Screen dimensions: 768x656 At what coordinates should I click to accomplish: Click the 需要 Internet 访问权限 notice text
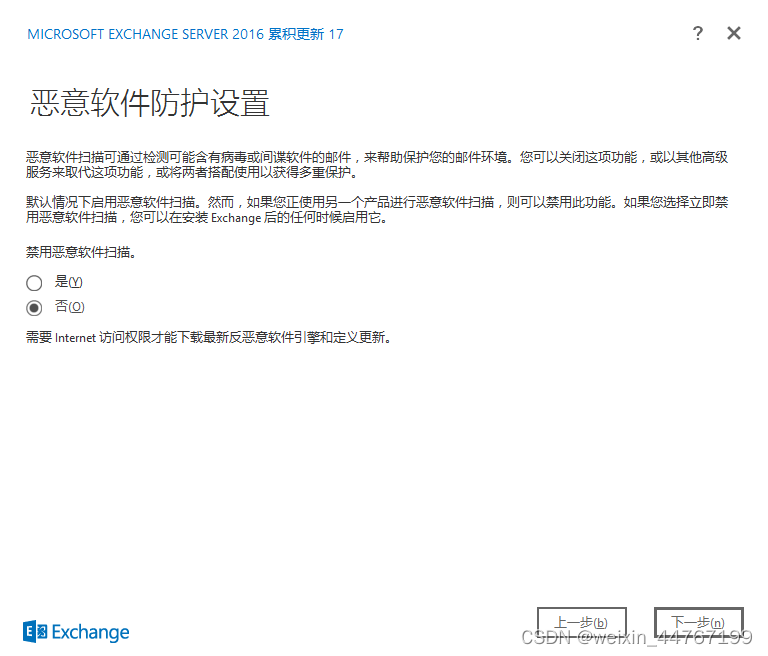coord(208,338)
